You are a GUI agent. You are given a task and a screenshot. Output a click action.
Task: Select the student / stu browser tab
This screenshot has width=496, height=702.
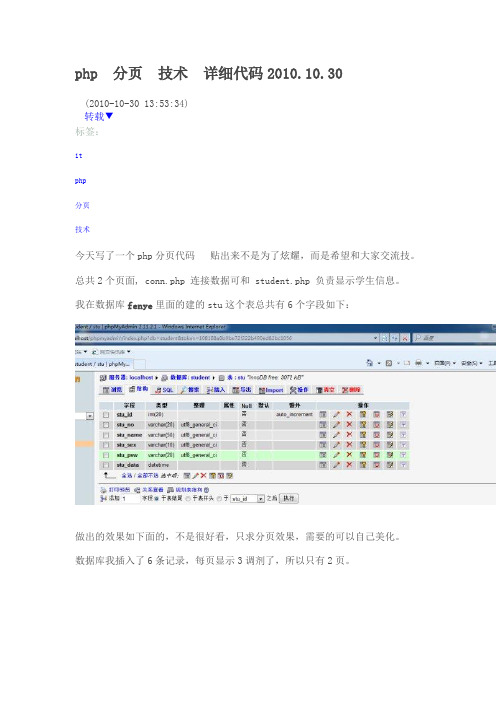tap(104, 364)
